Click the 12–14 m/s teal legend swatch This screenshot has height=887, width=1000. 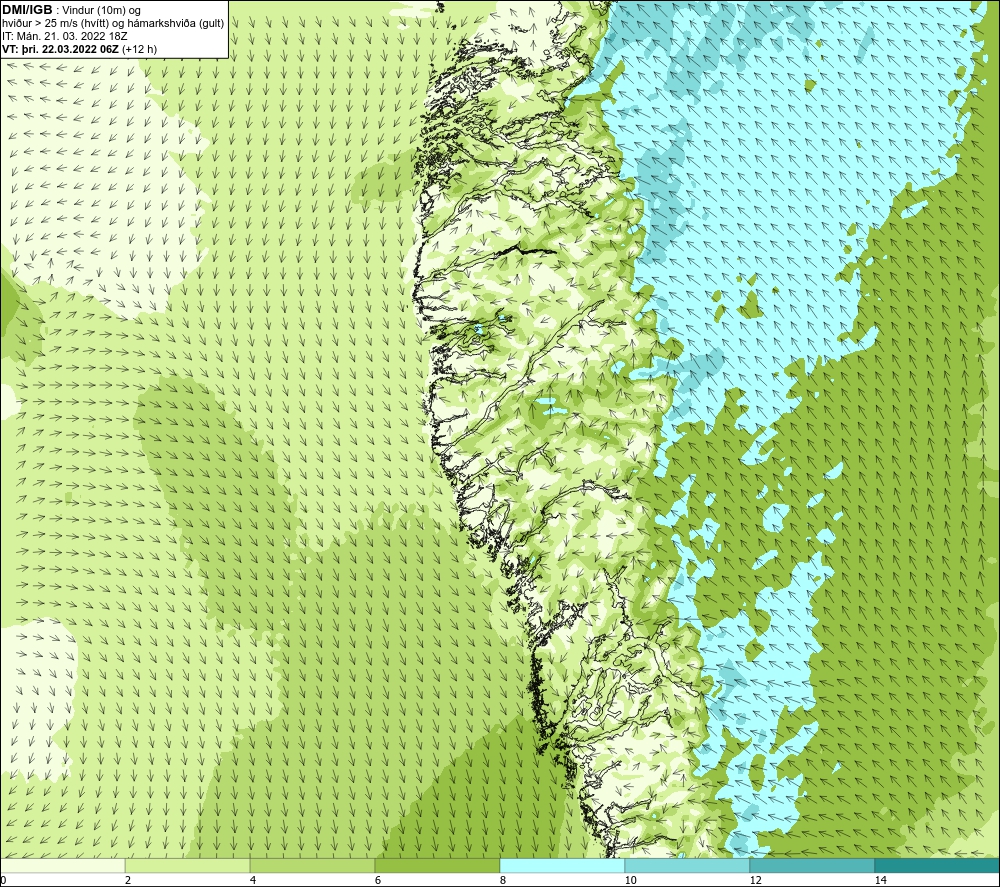point(812,866)
